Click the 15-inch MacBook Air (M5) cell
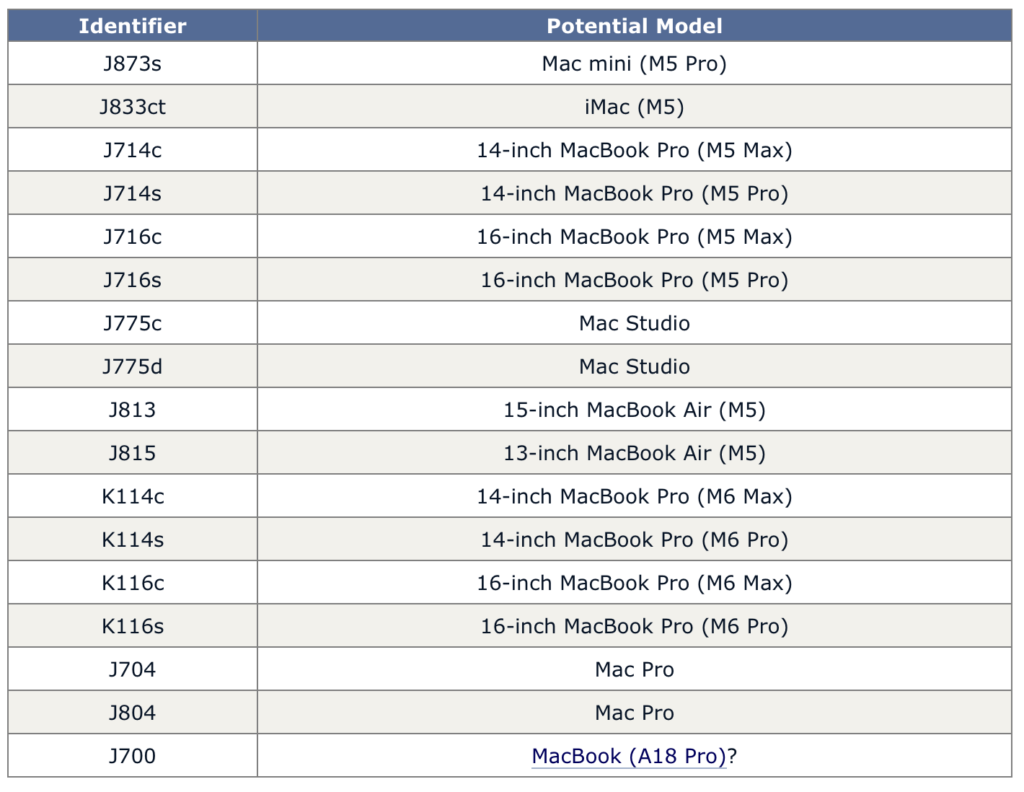Viewport: 1024px width, 792px height. click(634, 410)
